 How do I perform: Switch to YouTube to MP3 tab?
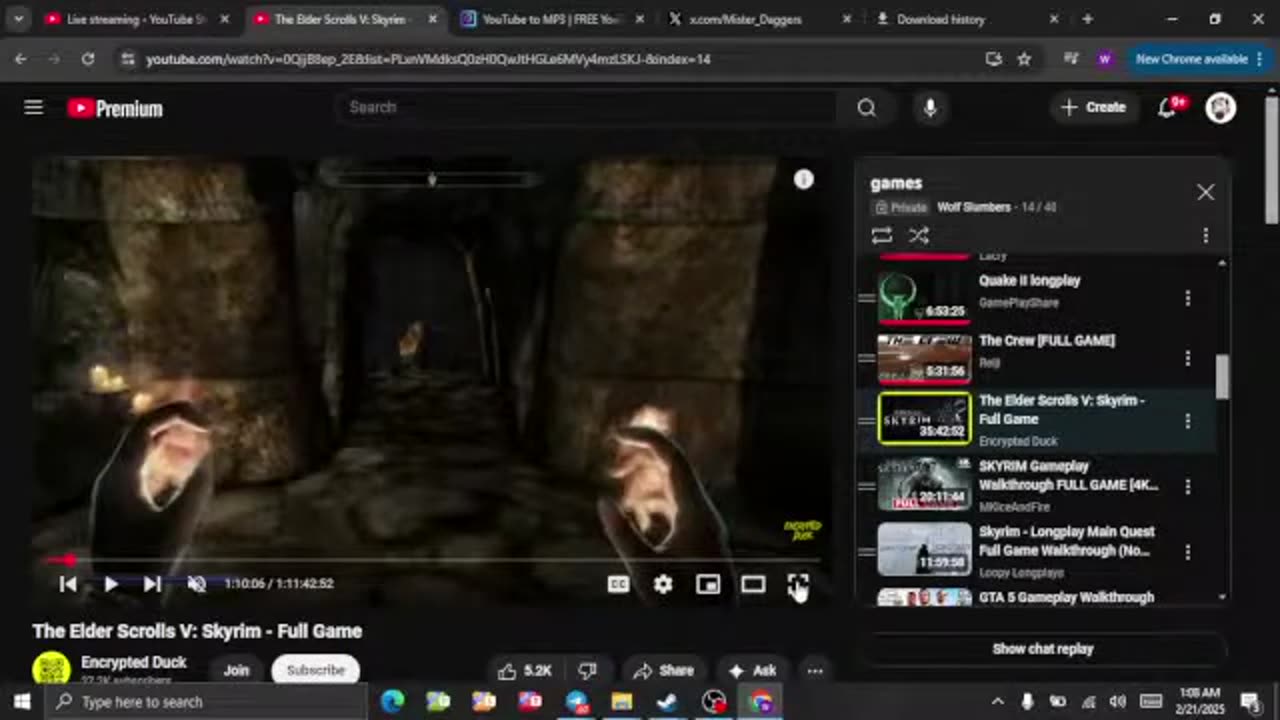click(x=552, y=19)
